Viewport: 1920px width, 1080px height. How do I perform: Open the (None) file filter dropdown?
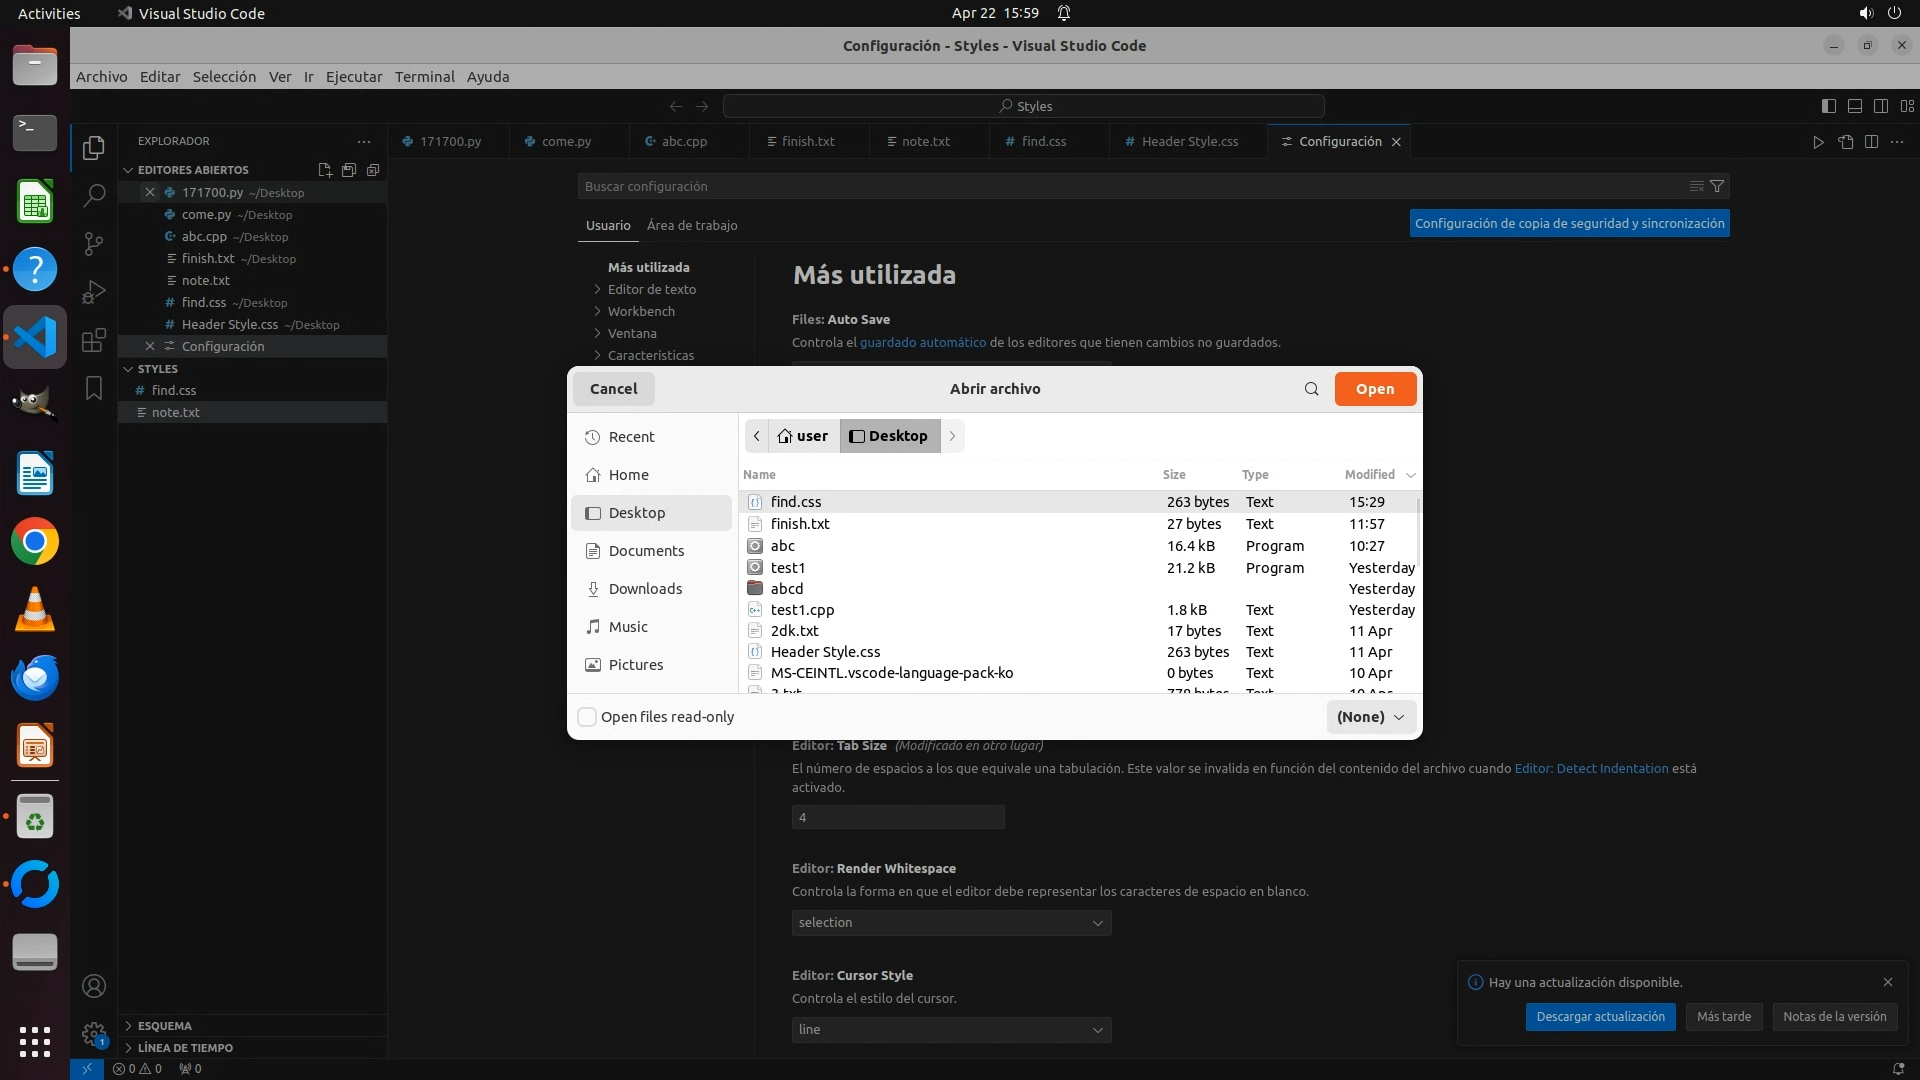click(1370, 717)
